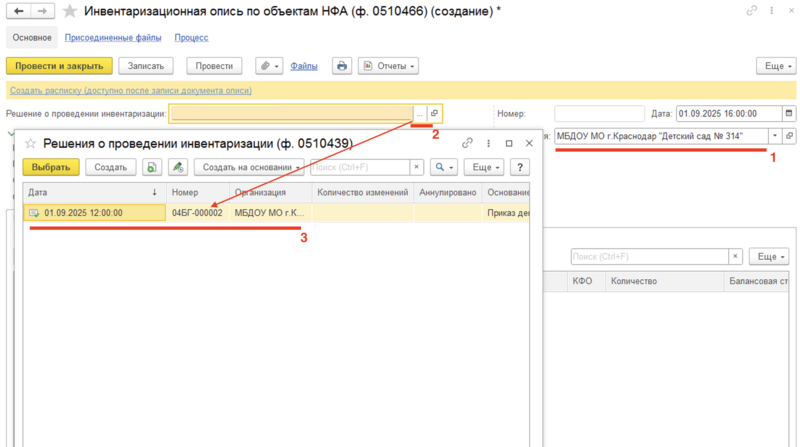This screenshot has width=800, height=447.
Task: Click the yellow Выбрать button
Action: [50, 168]
